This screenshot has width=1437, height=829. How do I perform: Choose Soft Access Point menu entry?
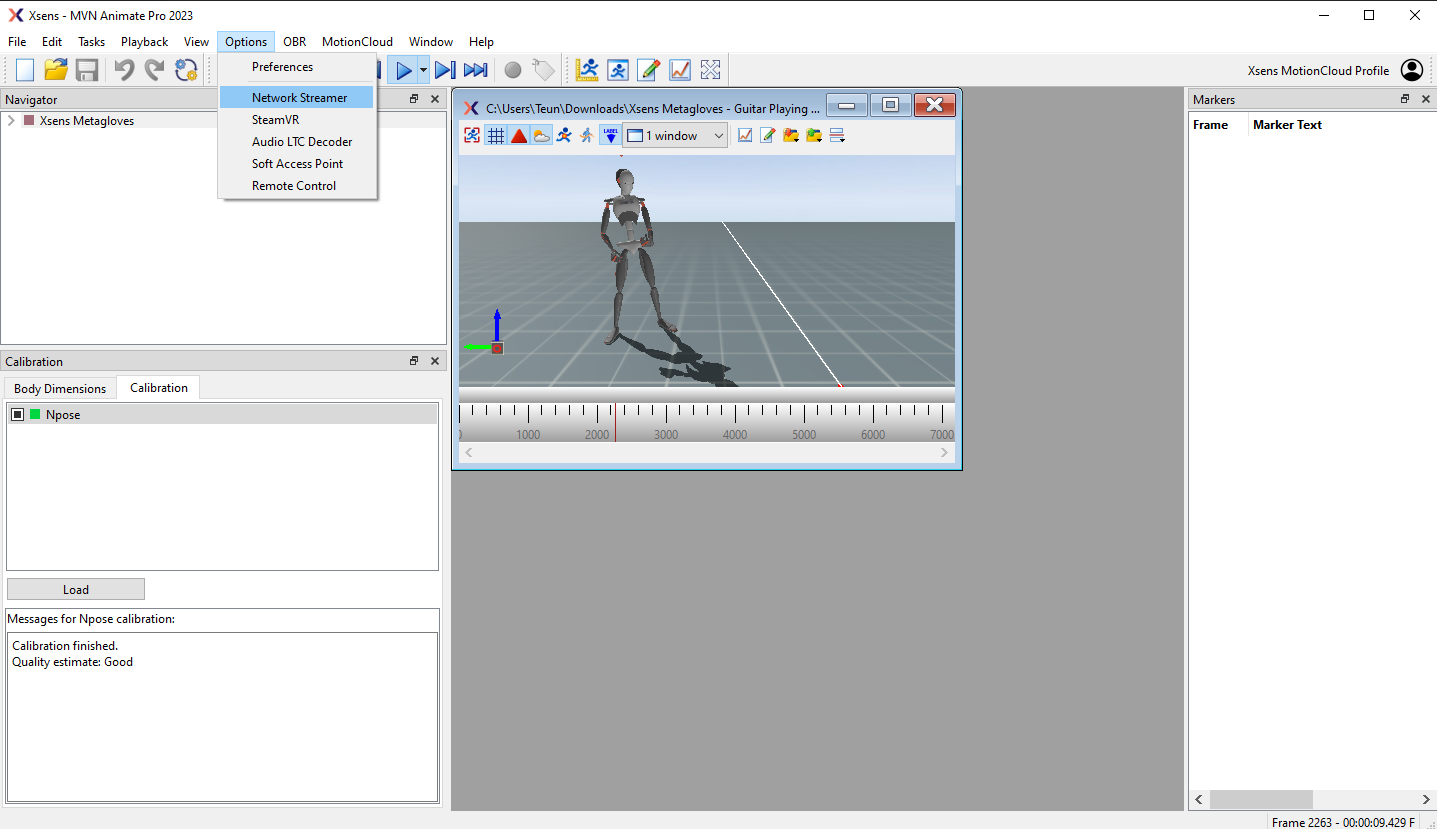[297, 164]
